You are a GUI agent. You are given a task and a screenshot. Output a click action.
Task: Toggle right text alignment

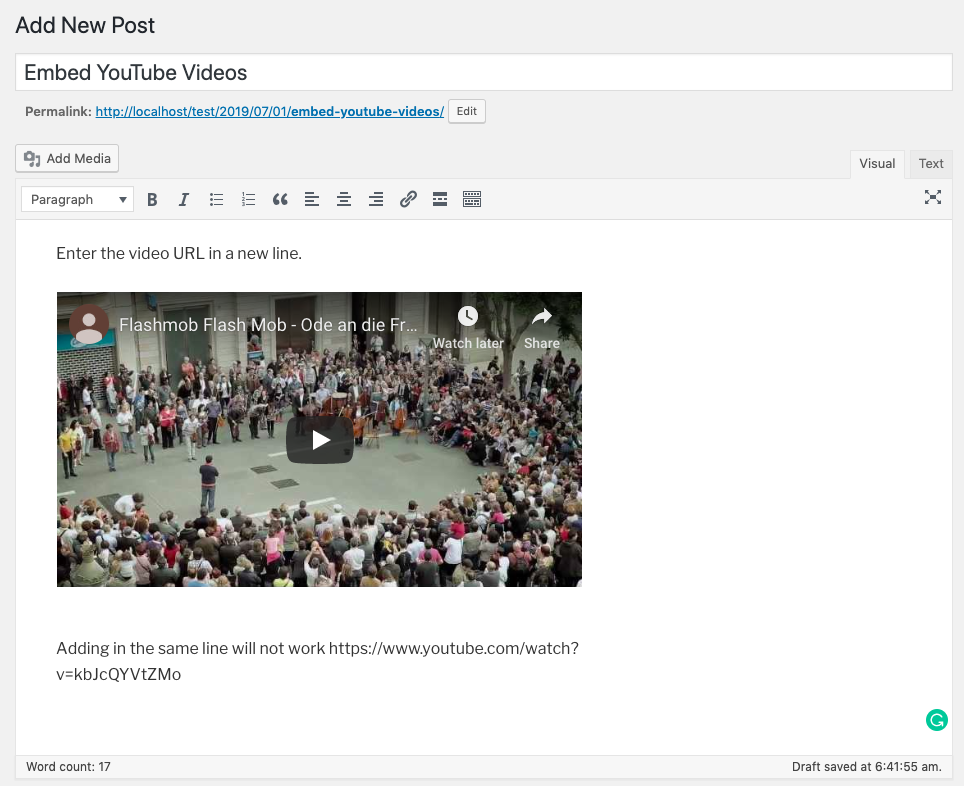point(376,199)
